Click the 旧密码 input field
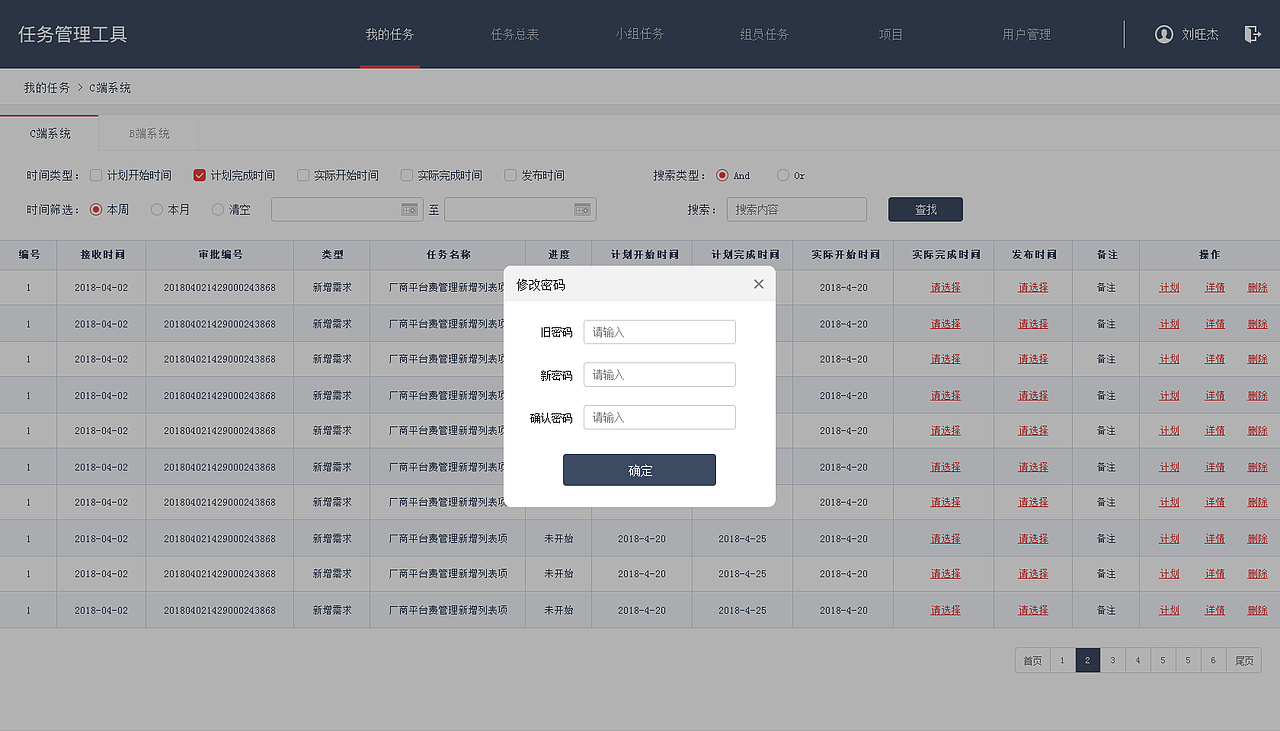Screen dimensions: 1280x731 pyautogui.click(x=659, y=331)
